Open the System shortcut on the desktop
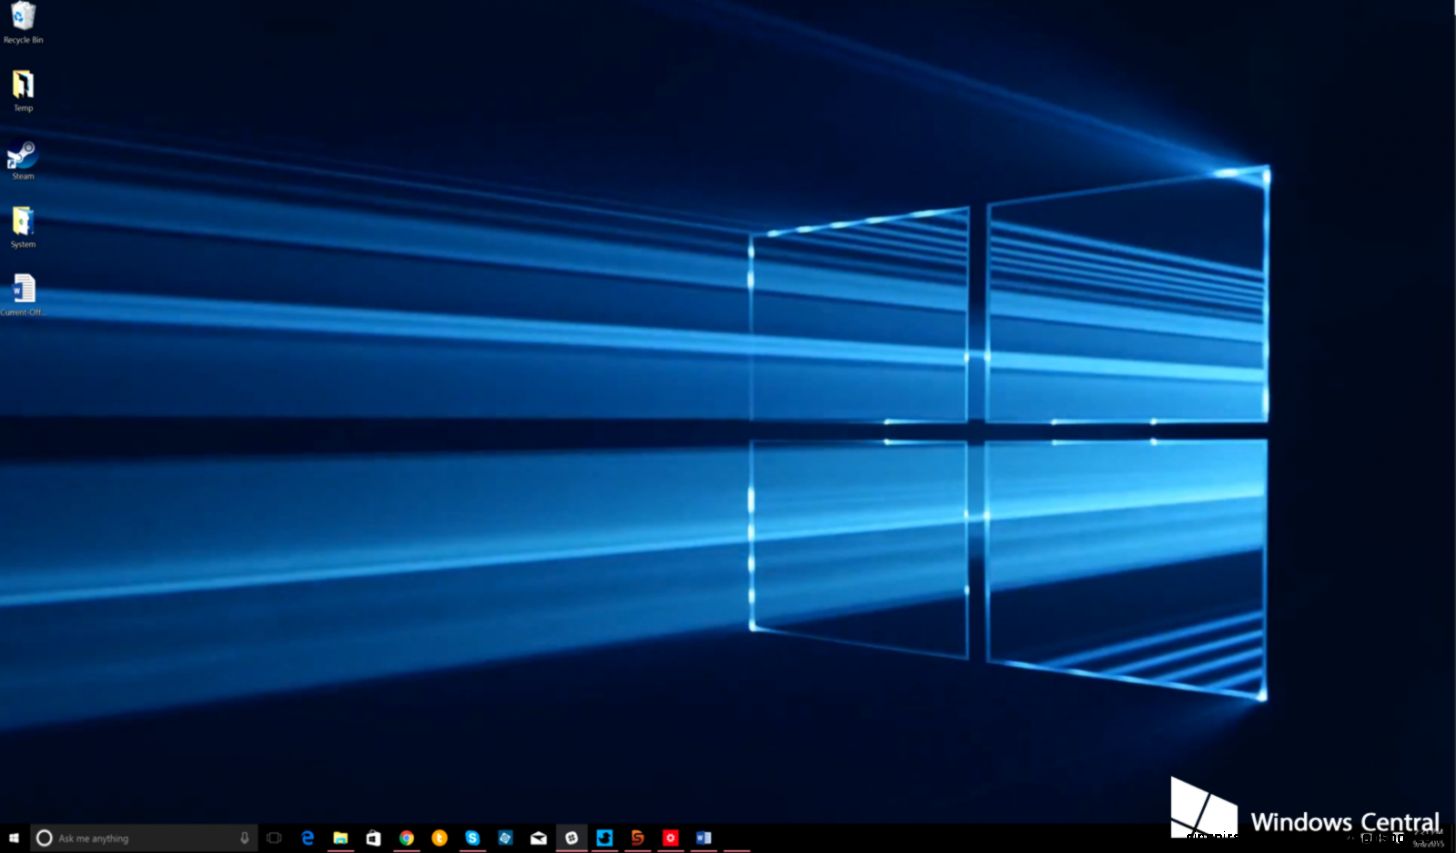The height and width of the screenshot is (853, 1456). [x=22, y=222]
